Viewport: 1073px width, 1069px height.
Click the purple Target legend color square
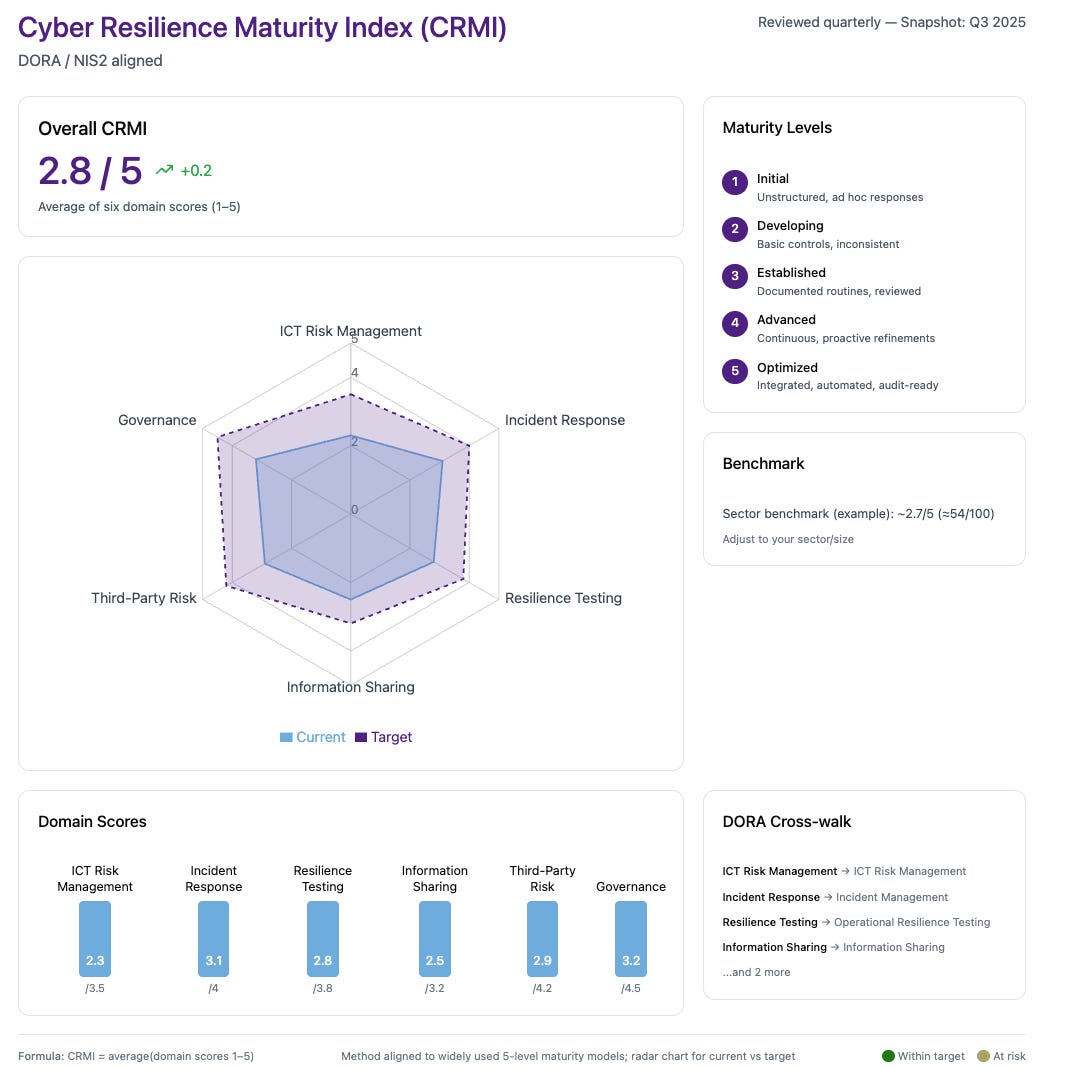[361, 737]
